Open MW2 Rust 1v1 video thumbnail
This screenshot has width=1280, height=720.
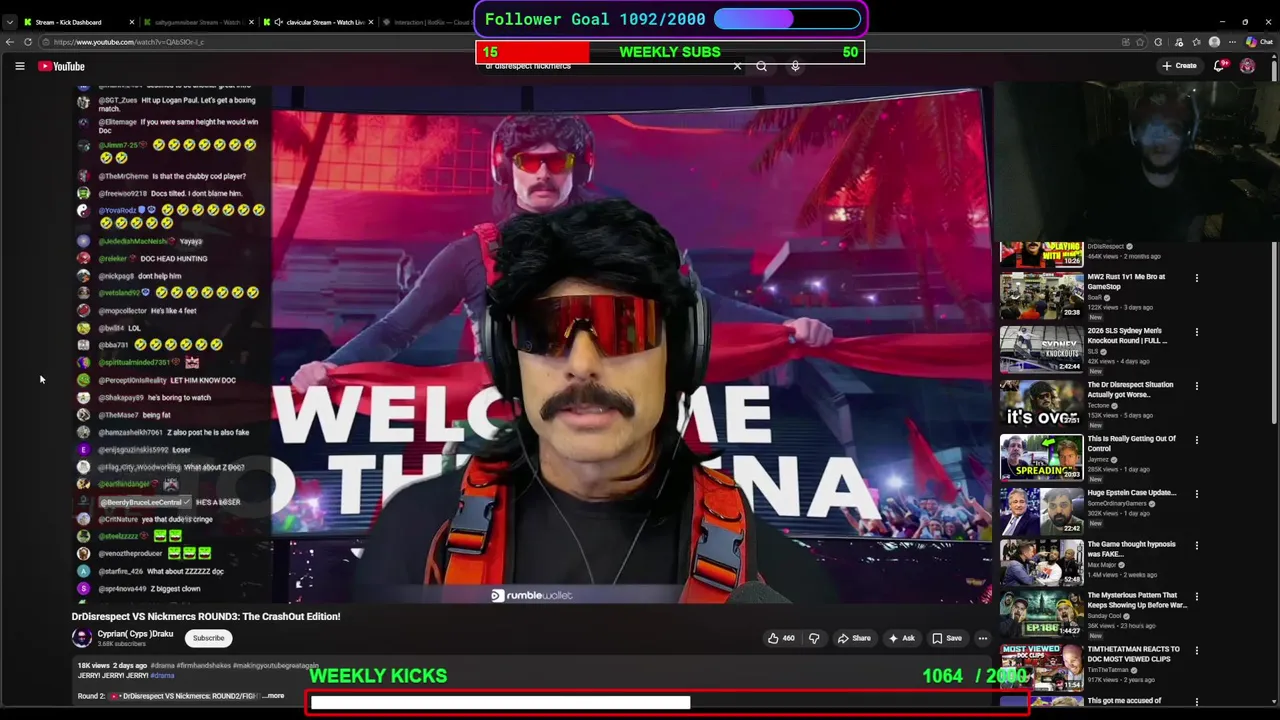1041,295
